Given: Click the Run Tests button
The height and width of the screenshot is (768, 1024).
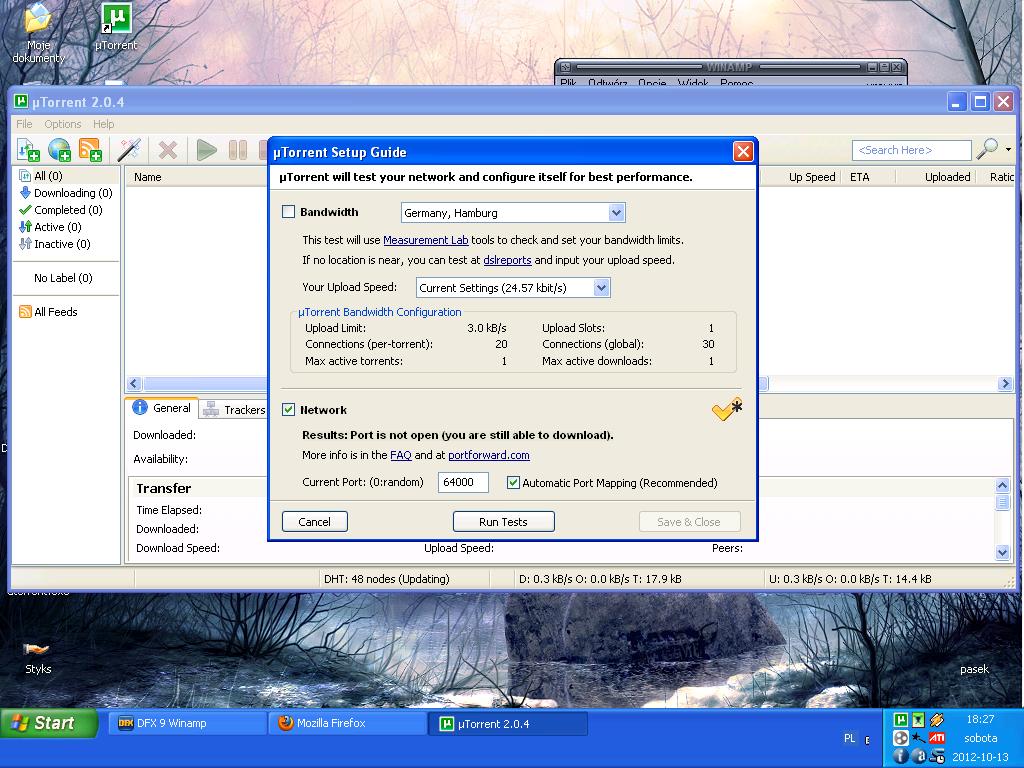Looking at the screenshot, I should pyautogui.click(x=504, y=522).
